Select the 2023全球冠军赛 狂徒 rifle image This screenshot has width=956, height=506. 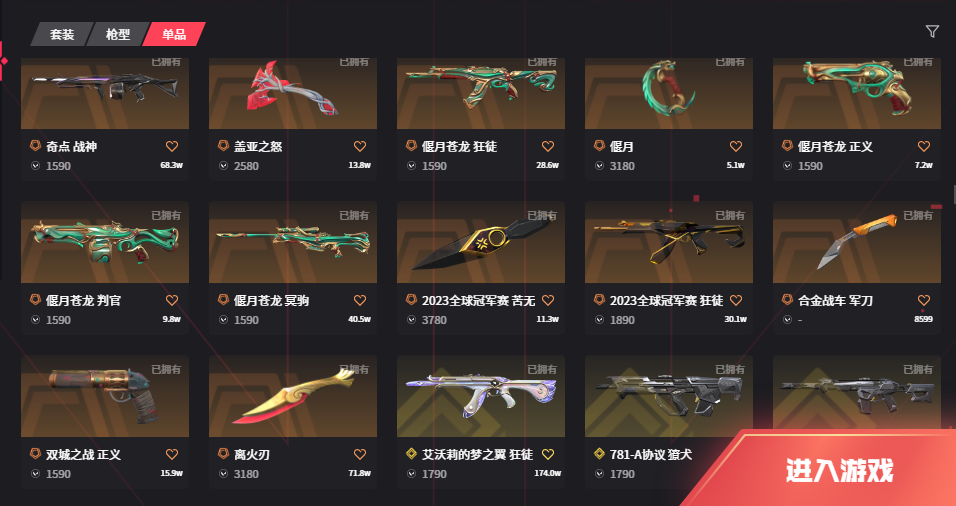click(x=669, y=242)
